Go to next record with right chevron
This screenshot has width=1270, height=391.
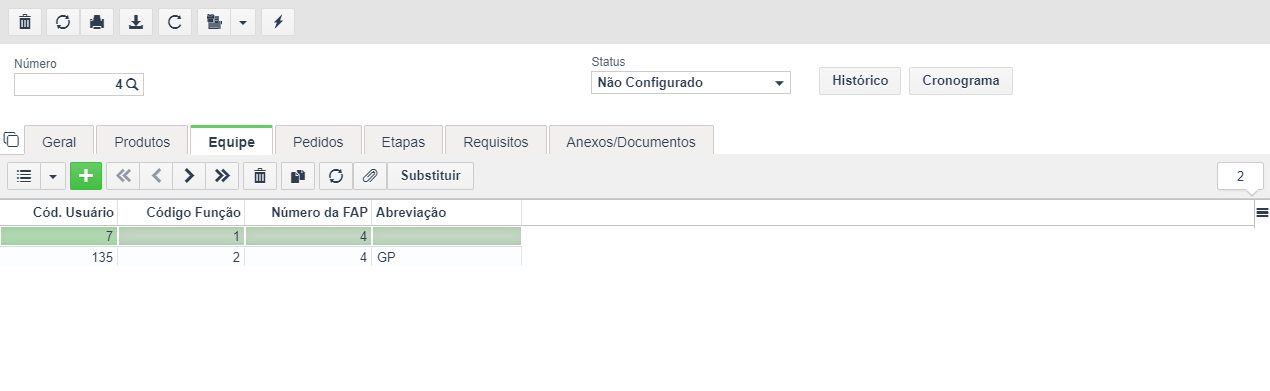coord(189,176)
